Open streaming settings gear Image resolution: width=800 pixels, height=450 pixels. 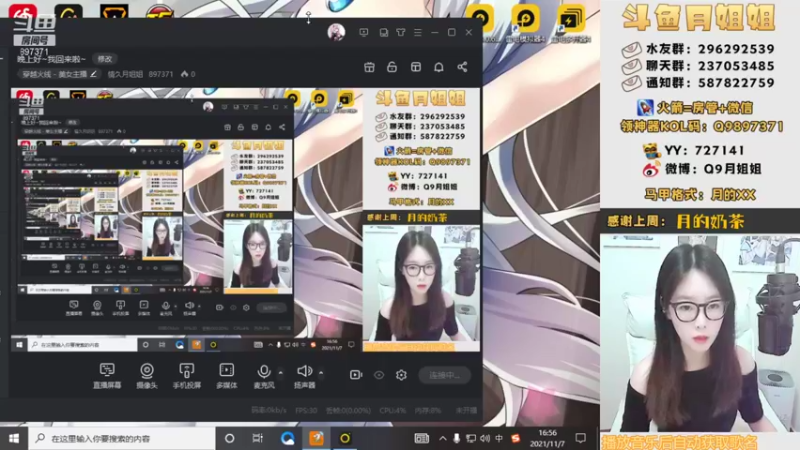coord(402,375)
